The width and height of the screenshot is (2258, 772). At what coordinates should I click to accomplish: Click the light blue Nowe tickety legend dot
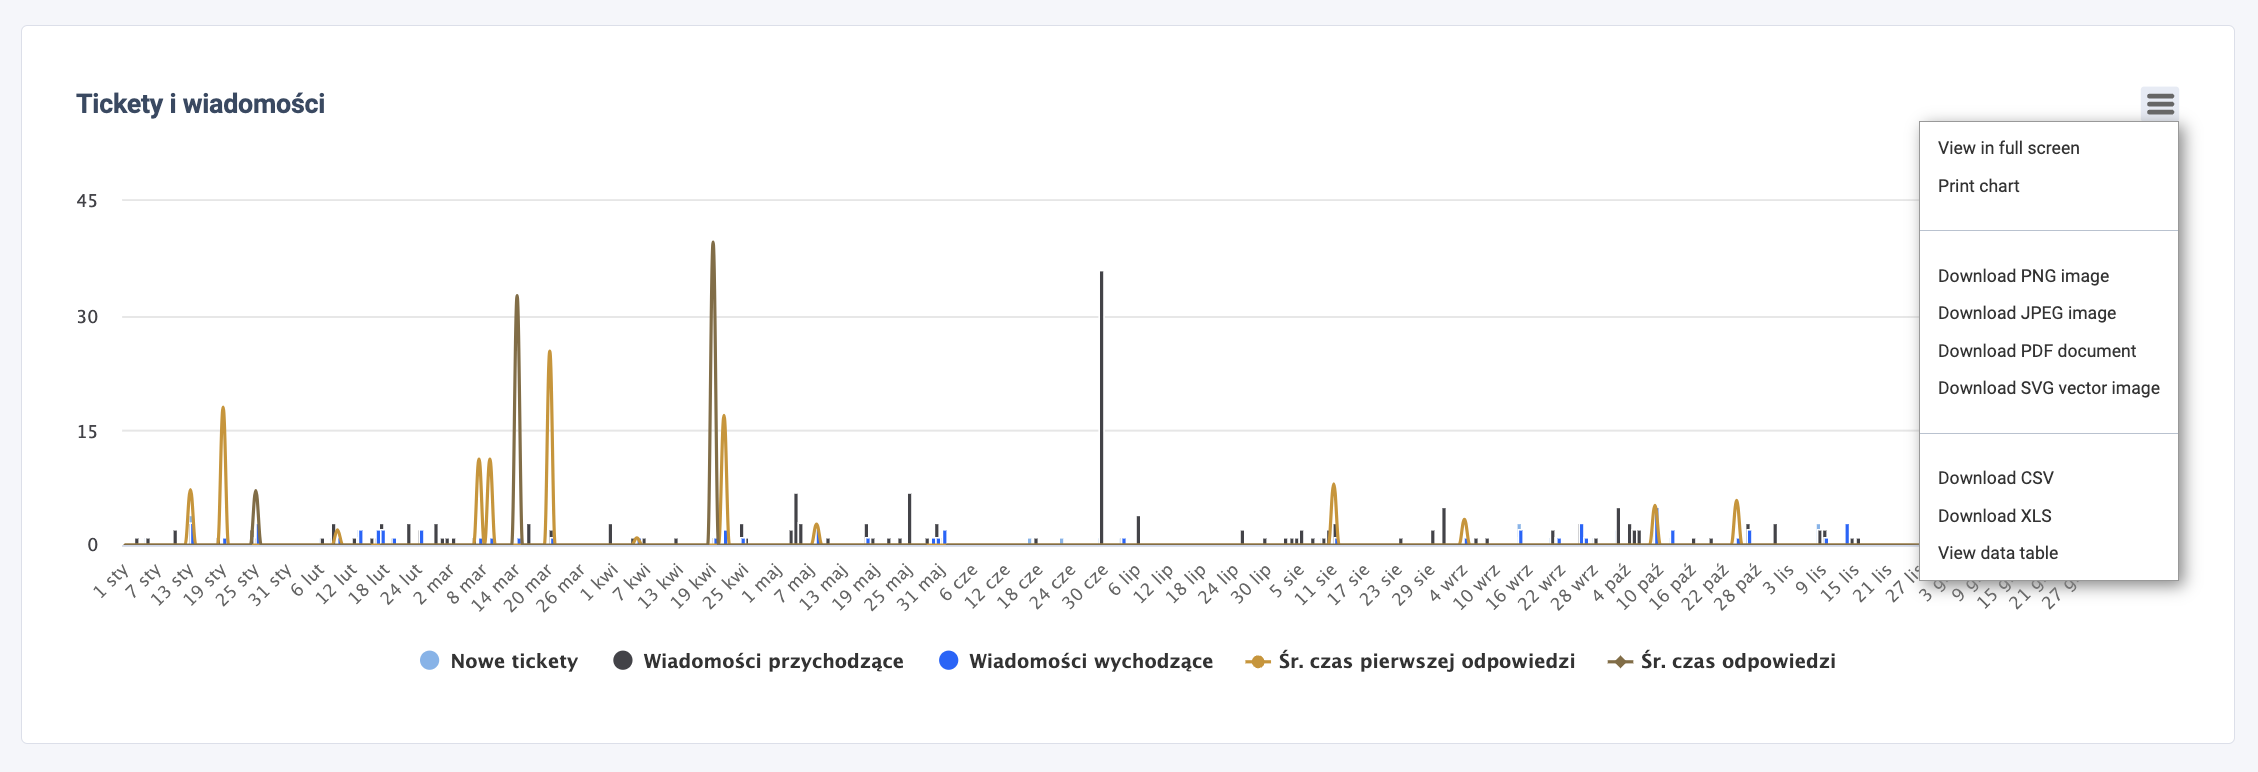click(x=430, y=661)
